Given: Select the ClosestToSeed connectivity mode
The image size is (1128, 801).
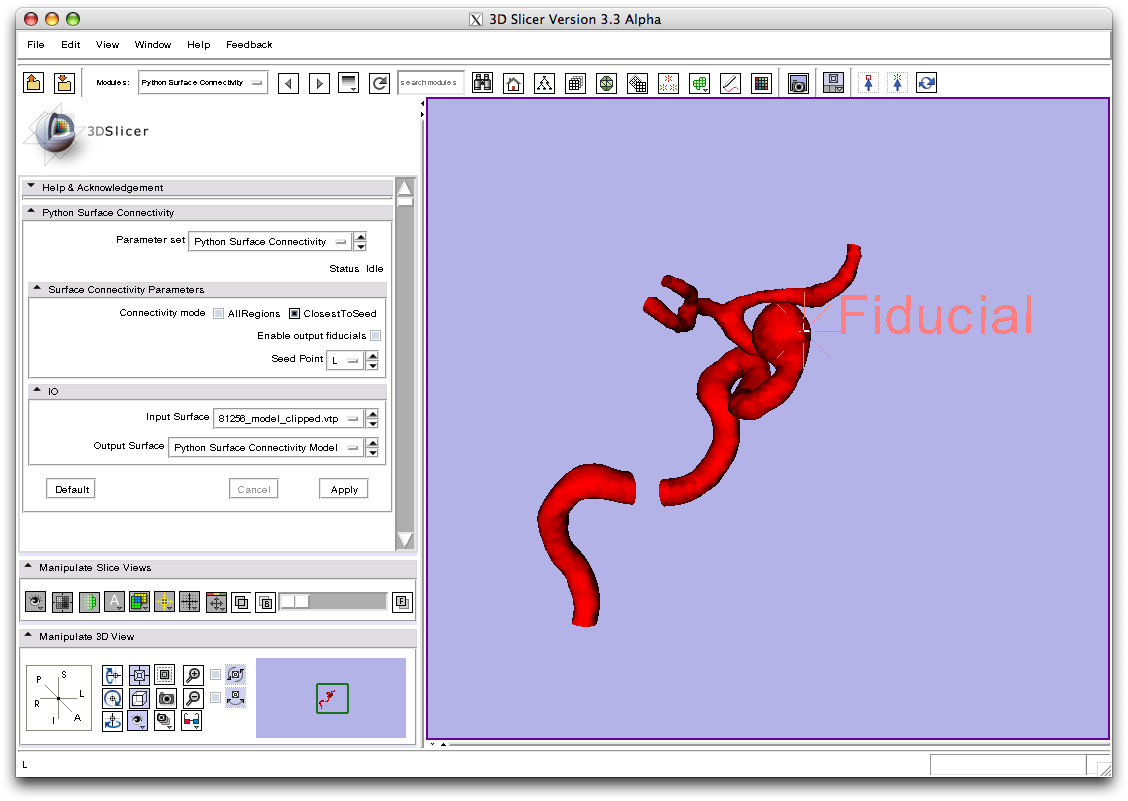Looking at the screenshot, I should pos(295,314).
